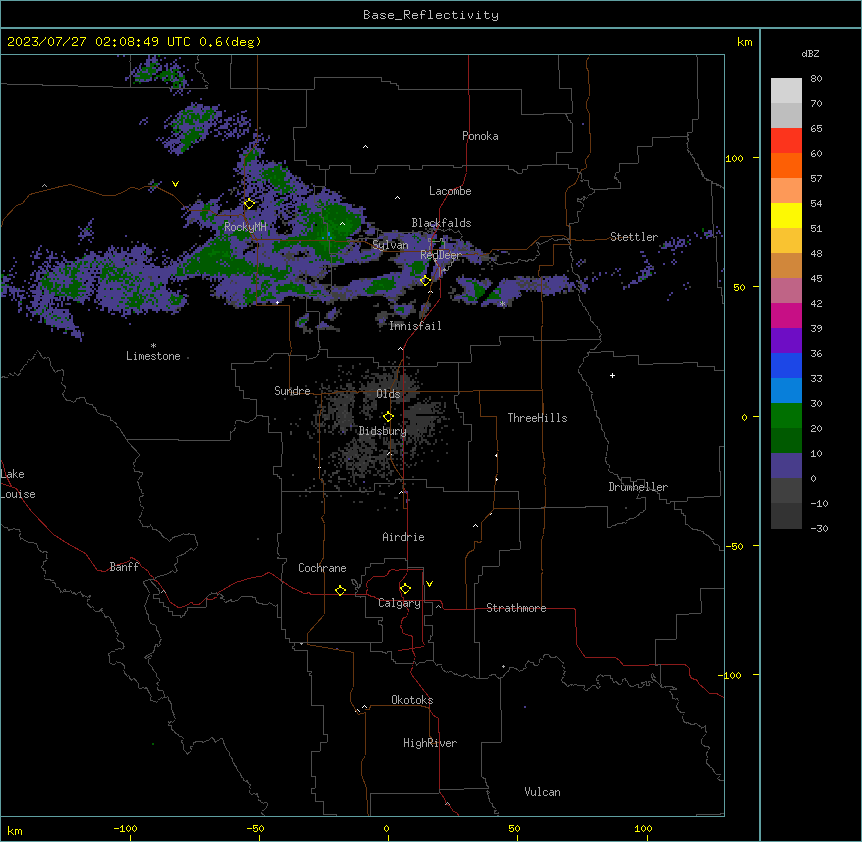Viewport: 862px width, 842px height.
Task: Click the km unit label at top right
Action: coord(744,42)
